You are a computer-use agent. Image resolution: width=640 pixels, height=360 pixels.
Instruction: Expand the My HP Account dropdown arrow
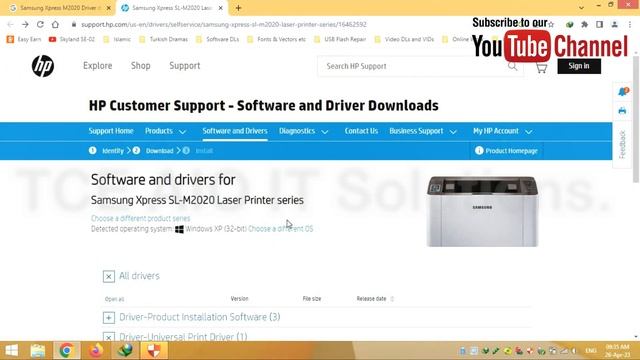(529, 131)
